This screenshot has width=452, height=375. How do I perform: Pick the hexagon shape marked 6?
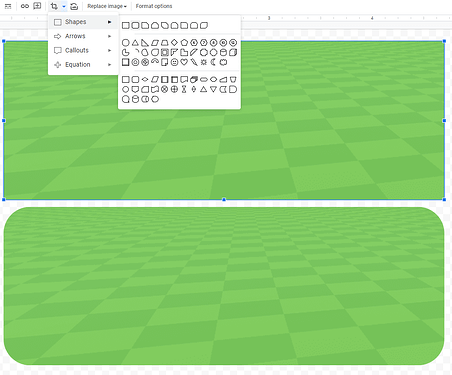tap(194, 43)
